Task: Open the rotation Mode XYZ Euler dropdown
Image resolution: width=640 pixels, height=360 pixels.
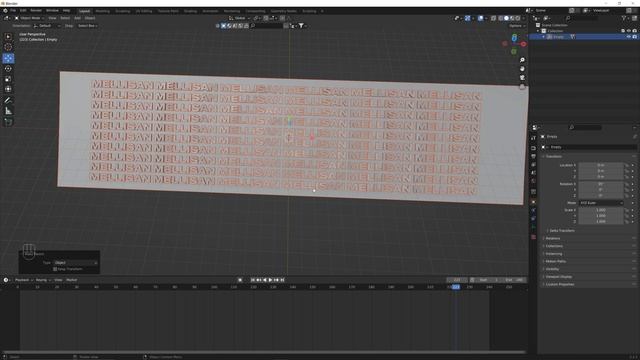Action: click(x=601, y=203)
